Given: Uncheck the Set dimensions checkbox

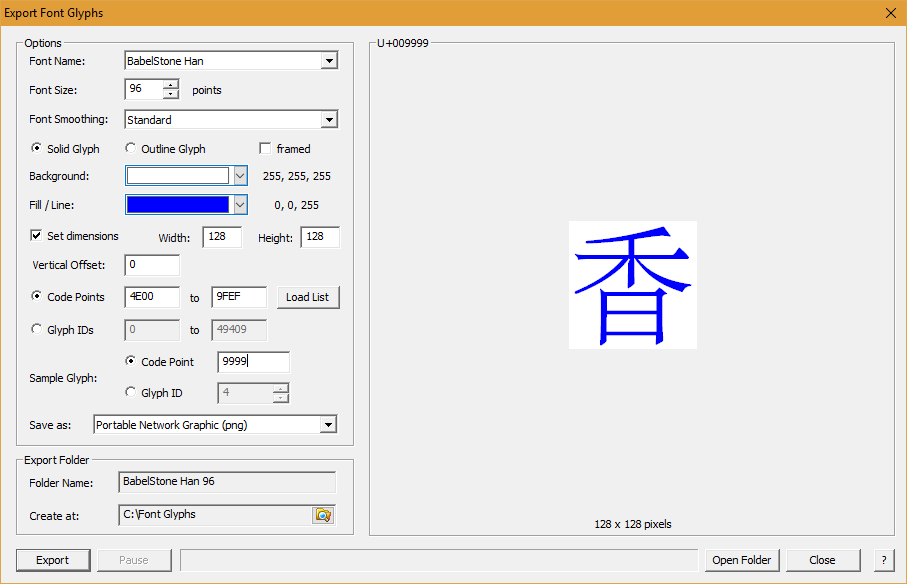Looking at the screenshot, I should click(x=36, y=235).
